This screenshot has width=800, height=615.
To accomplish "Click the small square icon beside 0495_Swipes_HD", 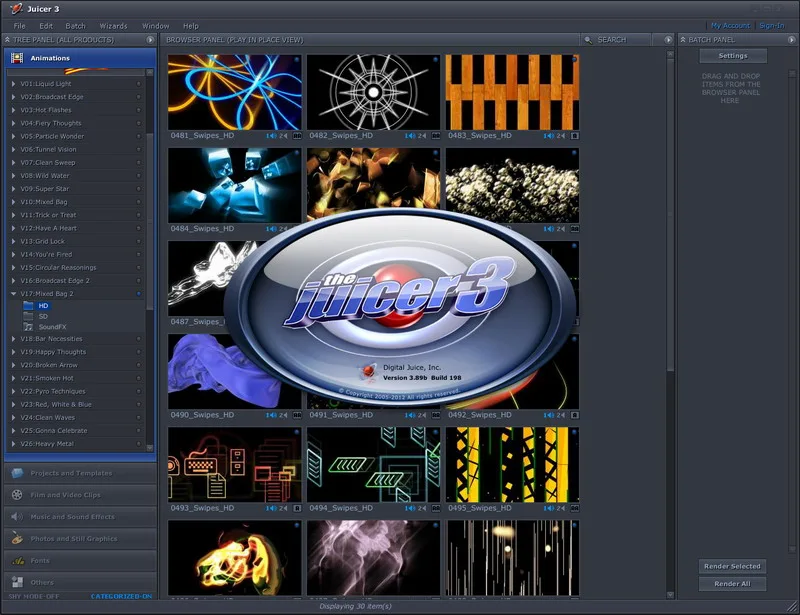I will (574, 508).
